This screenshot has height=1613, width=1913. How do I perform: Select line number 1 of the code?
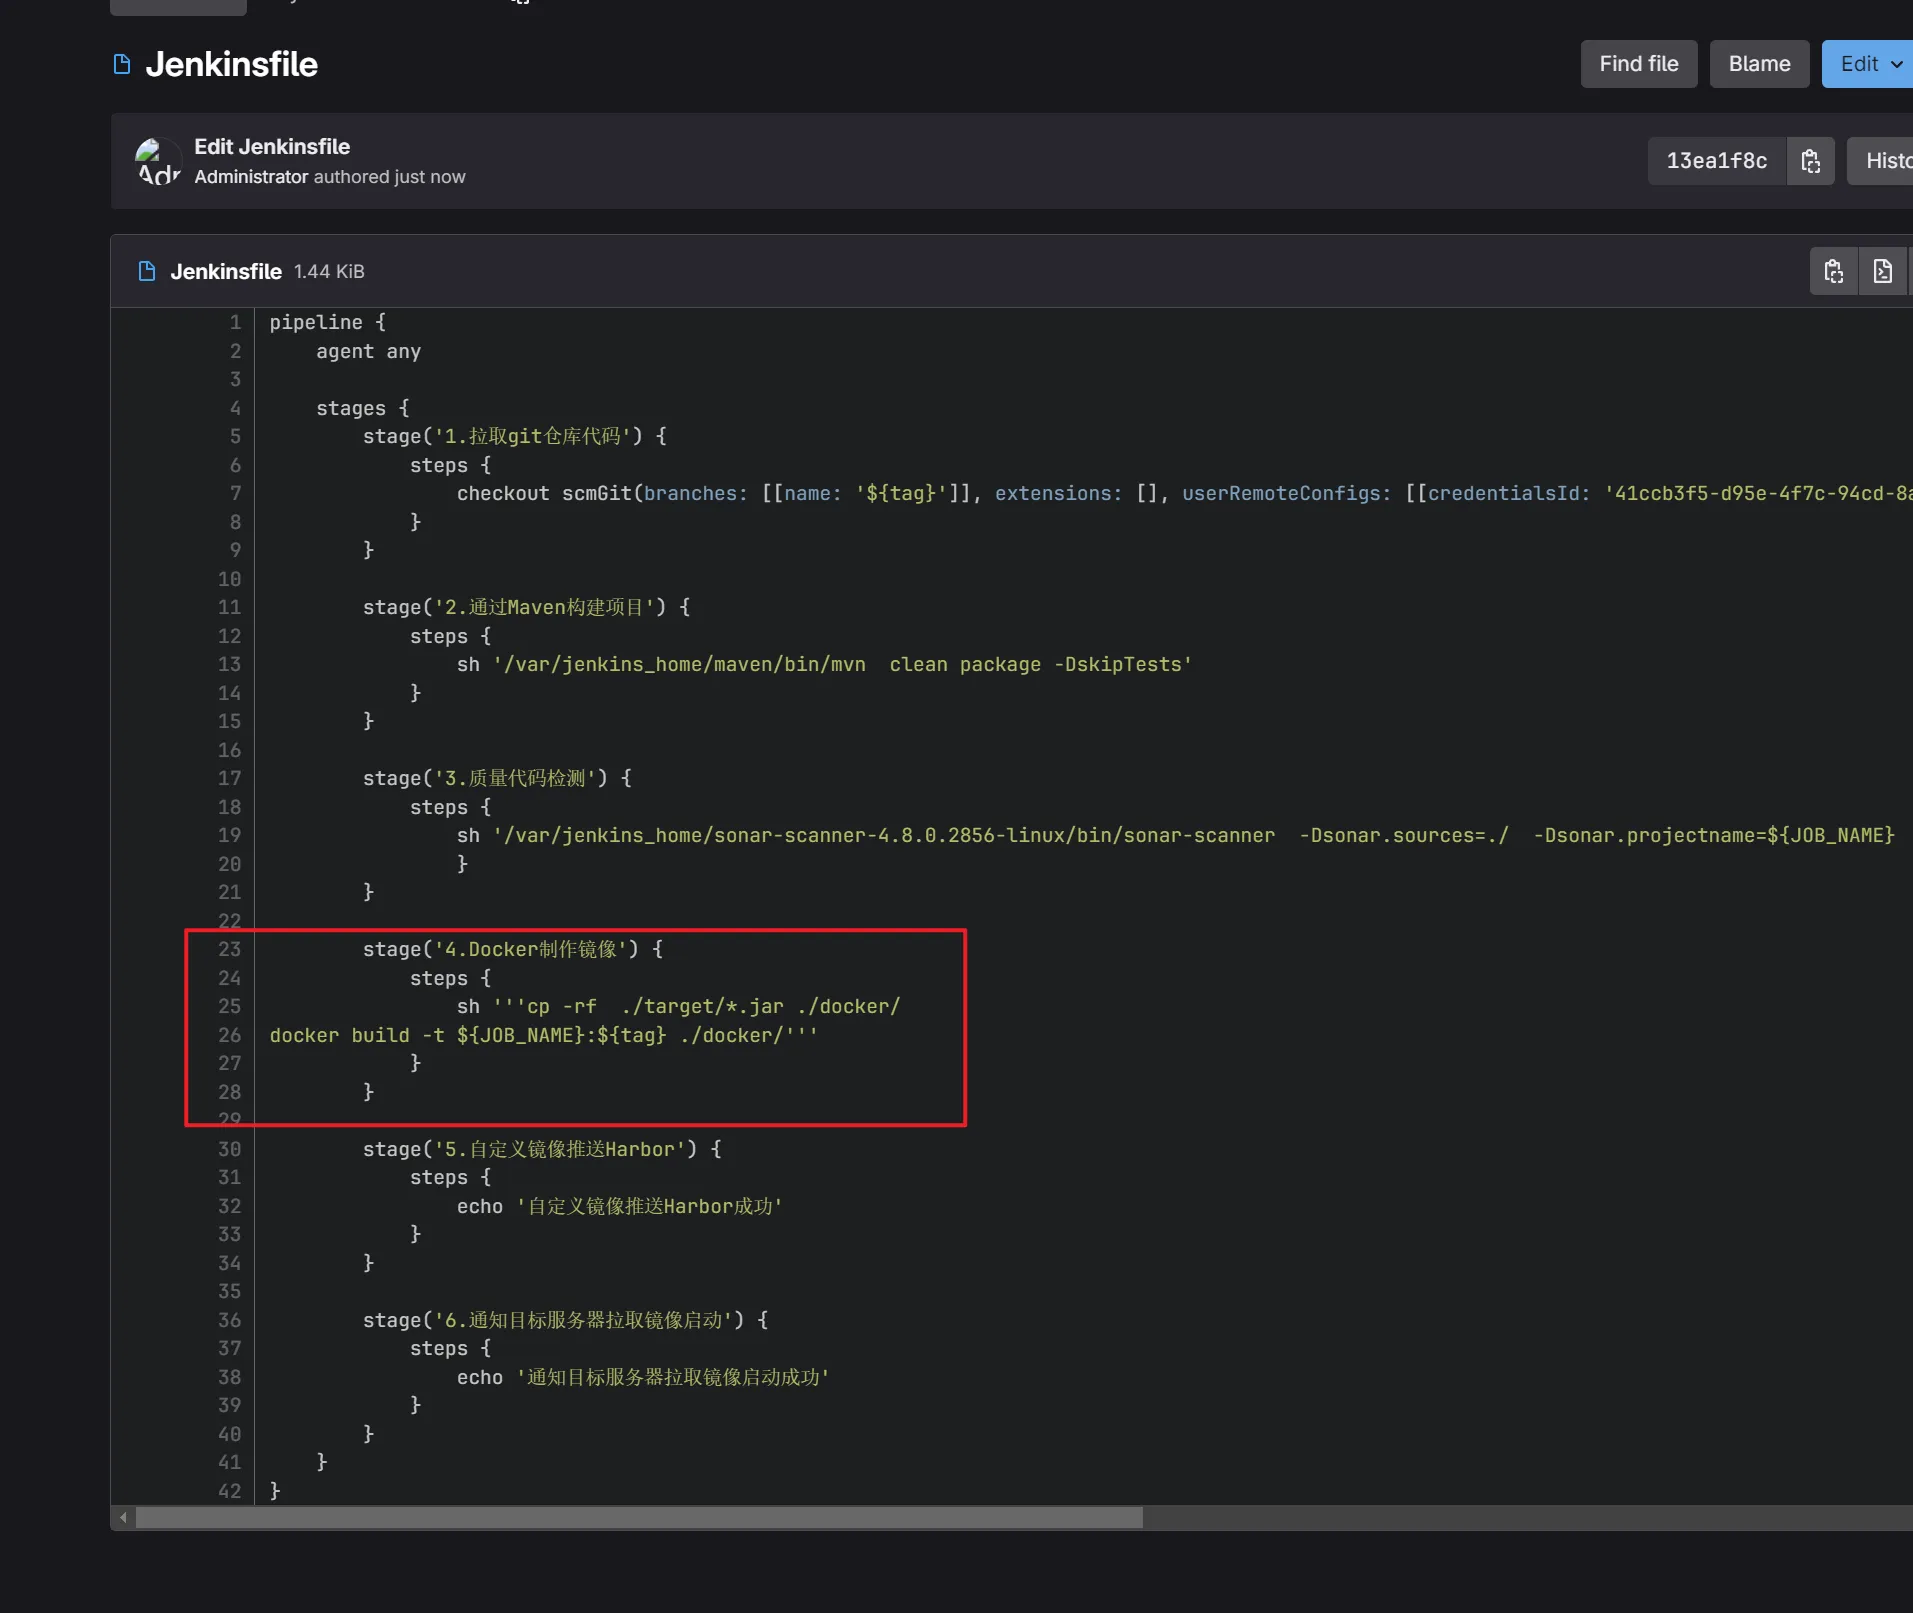235,322
